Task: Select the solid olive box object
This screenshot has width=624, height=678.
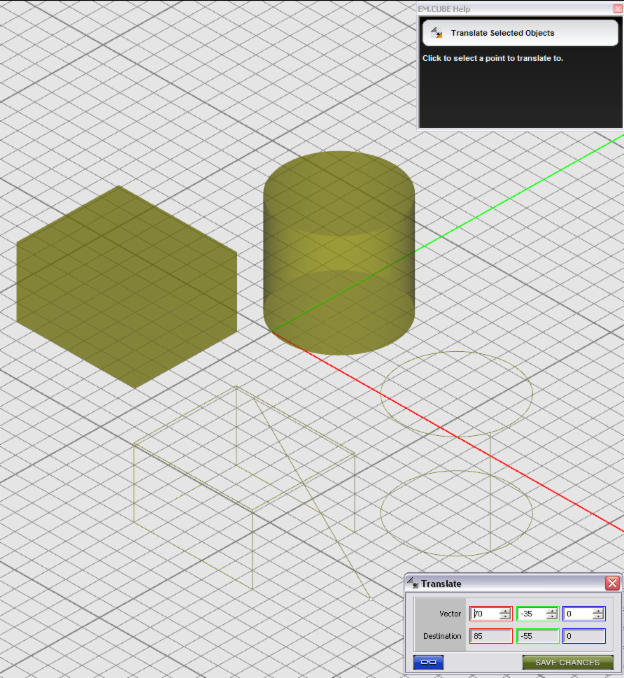Action: pyautogui.click(x=125, y=285)
